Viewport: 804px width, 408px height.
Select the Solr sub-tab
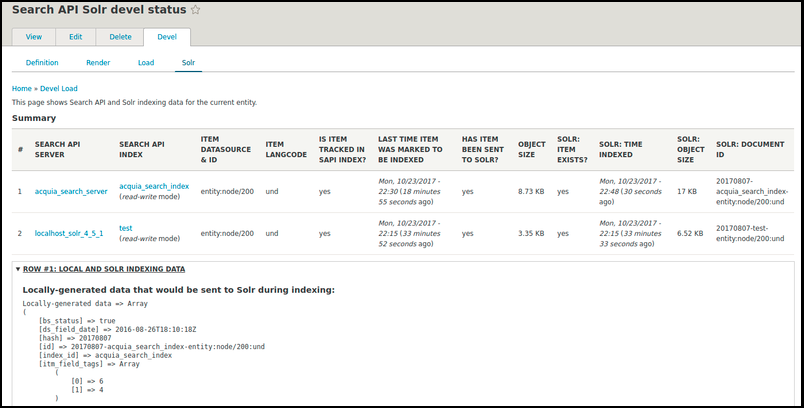188,62
